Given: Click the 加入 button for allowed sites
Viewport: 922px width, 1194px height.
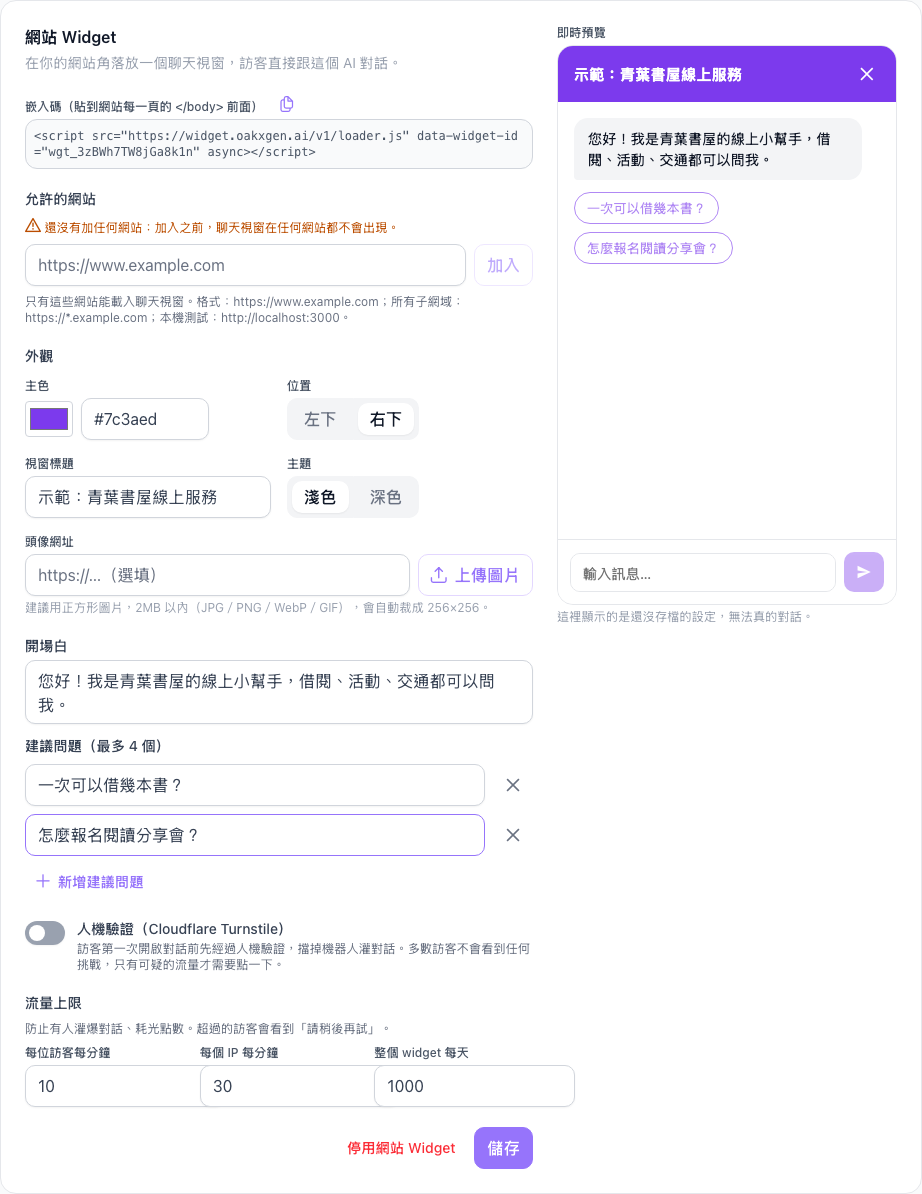Looking at the screenshot, I should pyautogui.click(x=502, y=265).
